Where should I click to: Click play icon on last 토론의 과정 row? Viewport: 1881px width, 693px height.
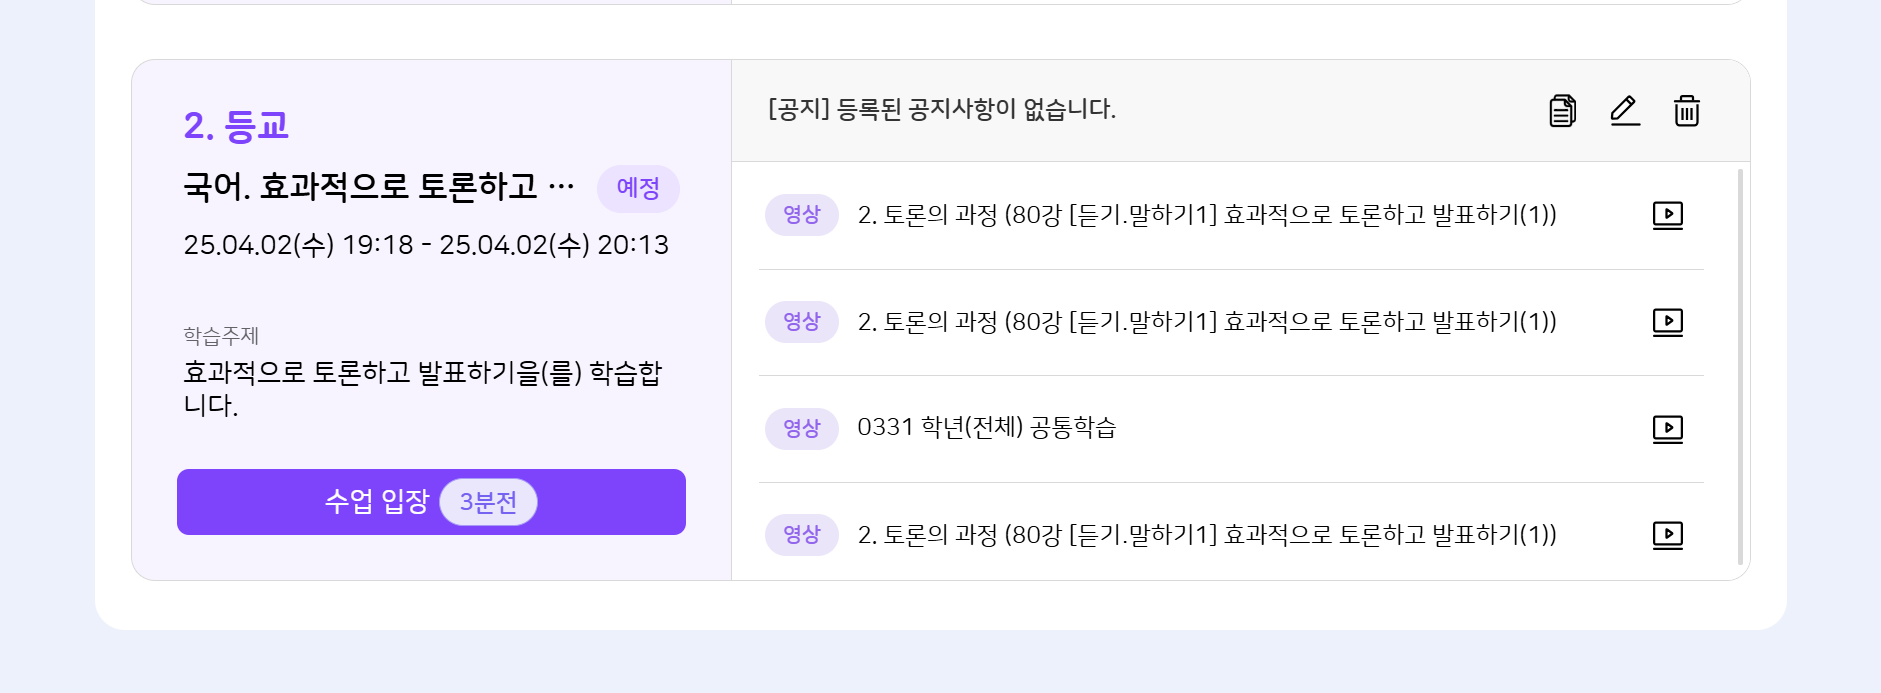coord(1667,535)
